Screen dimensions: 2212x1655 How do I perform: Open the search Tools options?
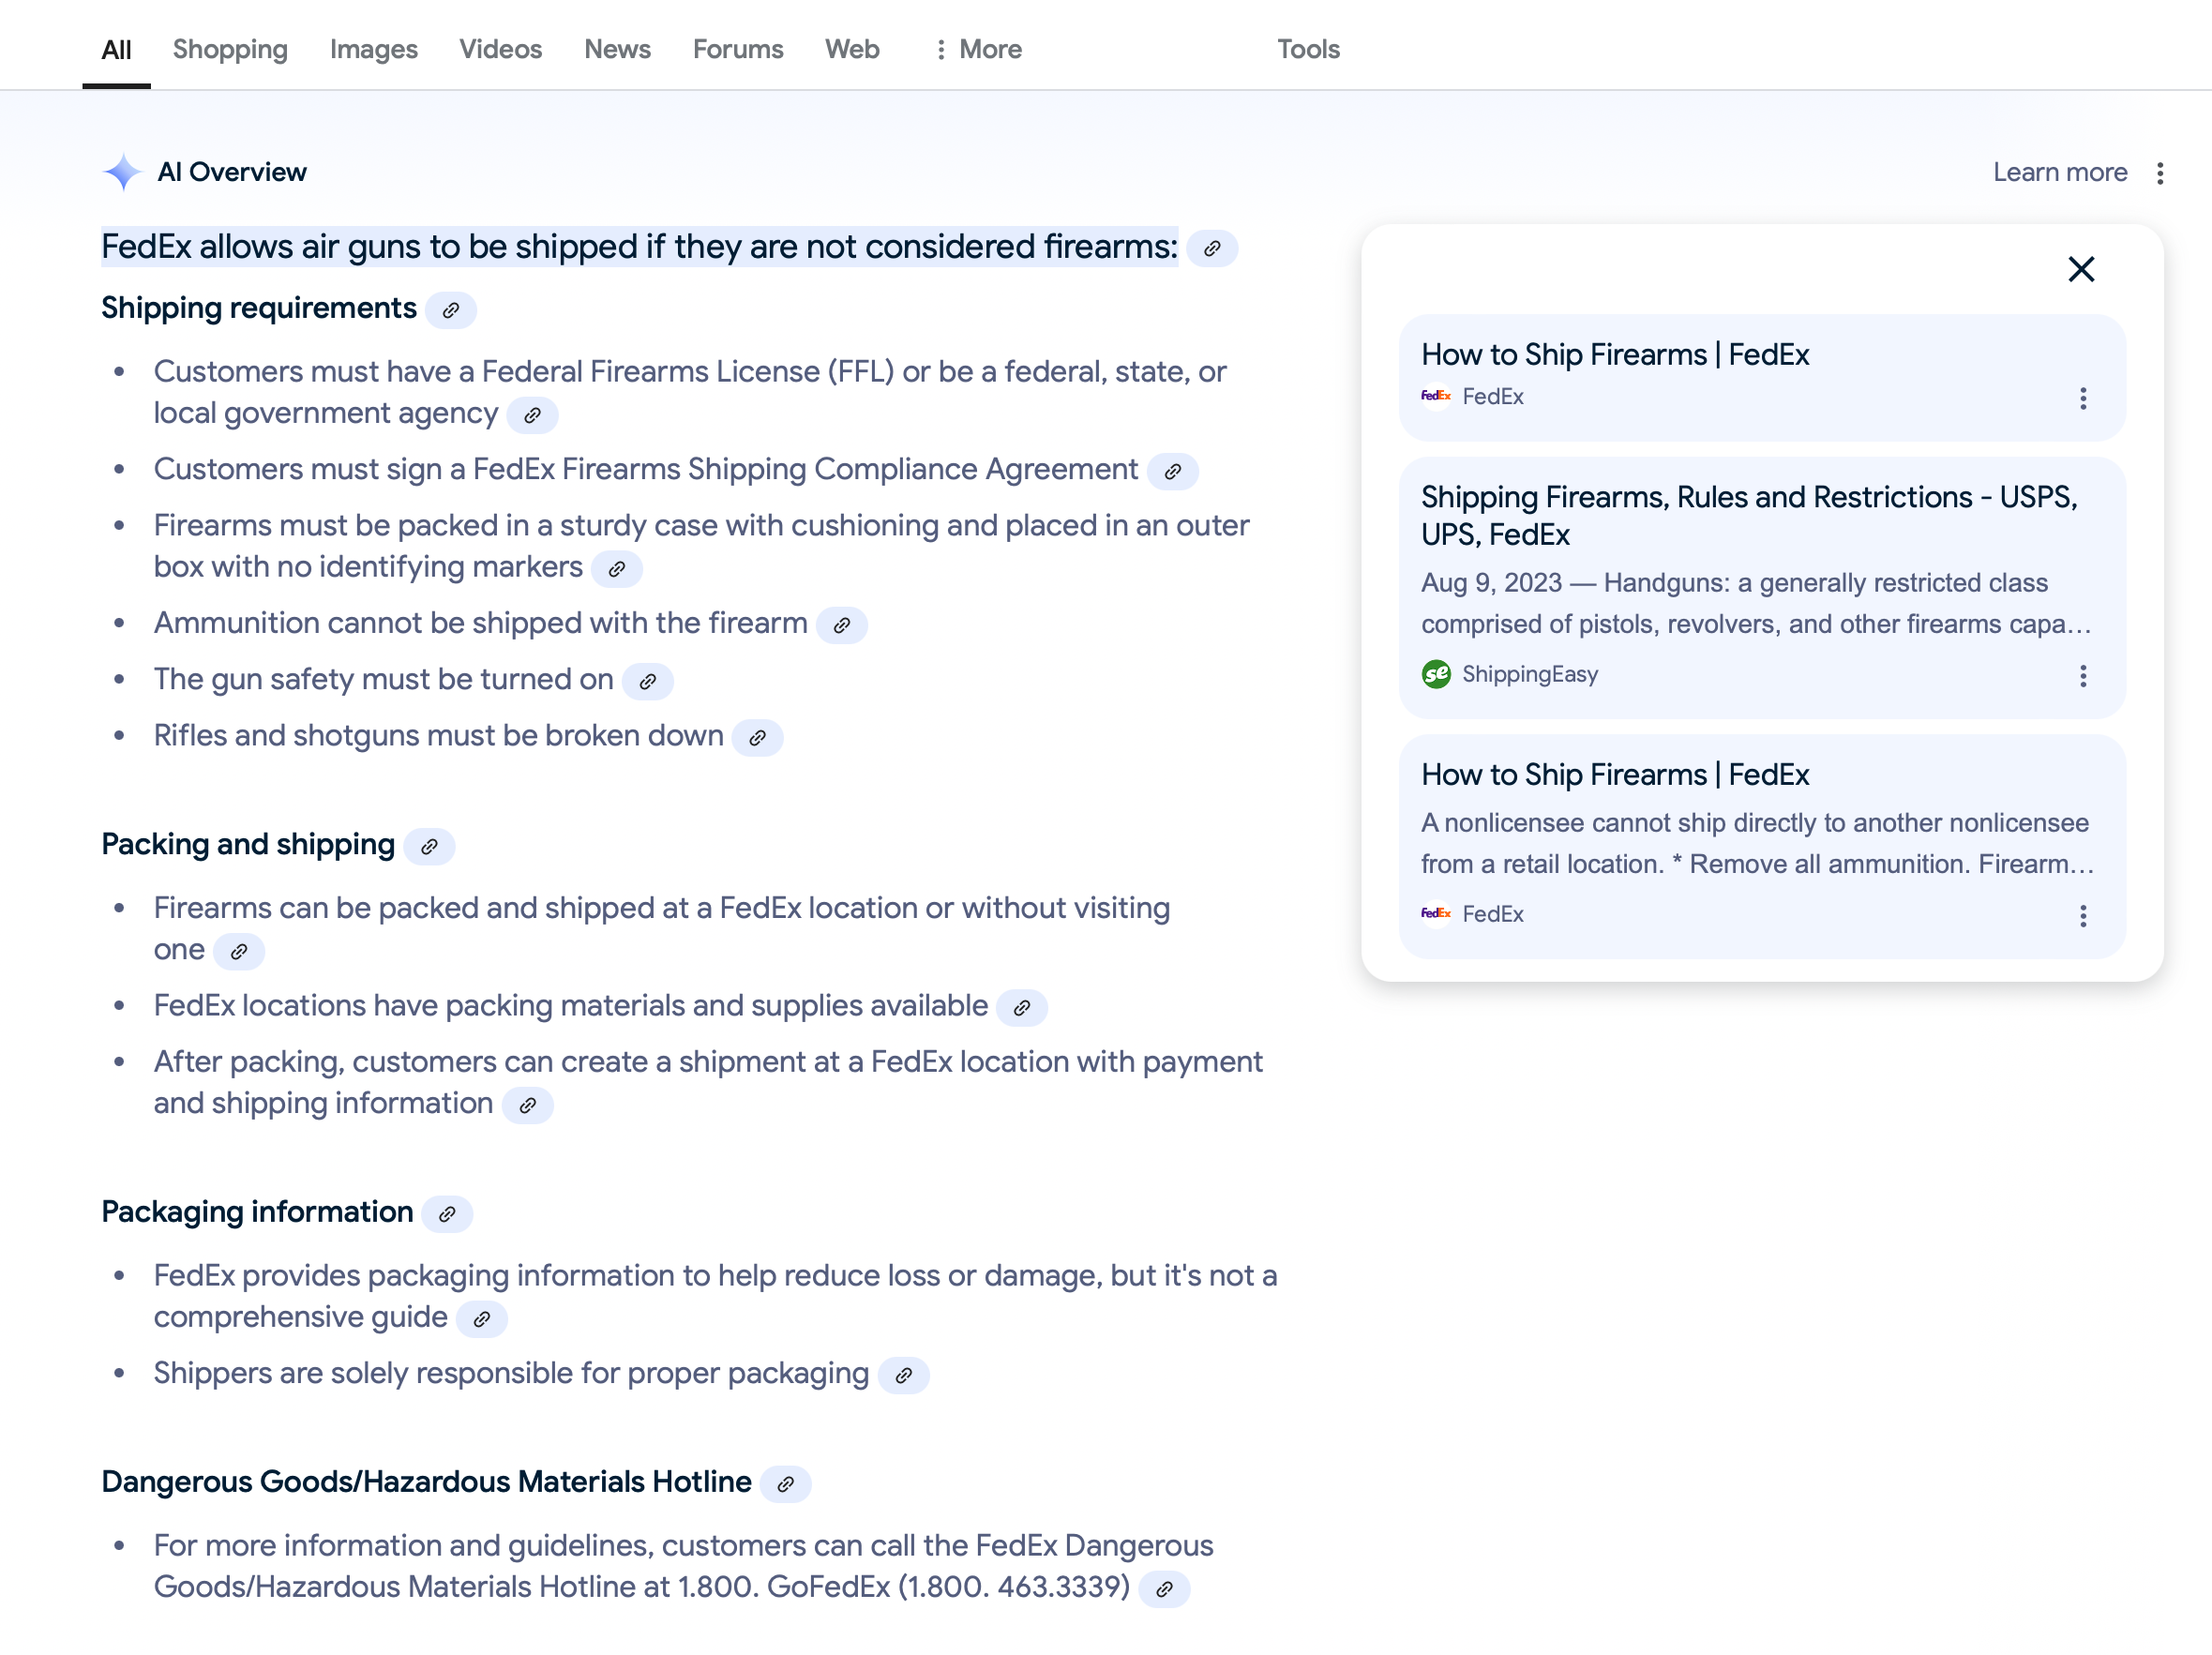tap(1308, 49)
